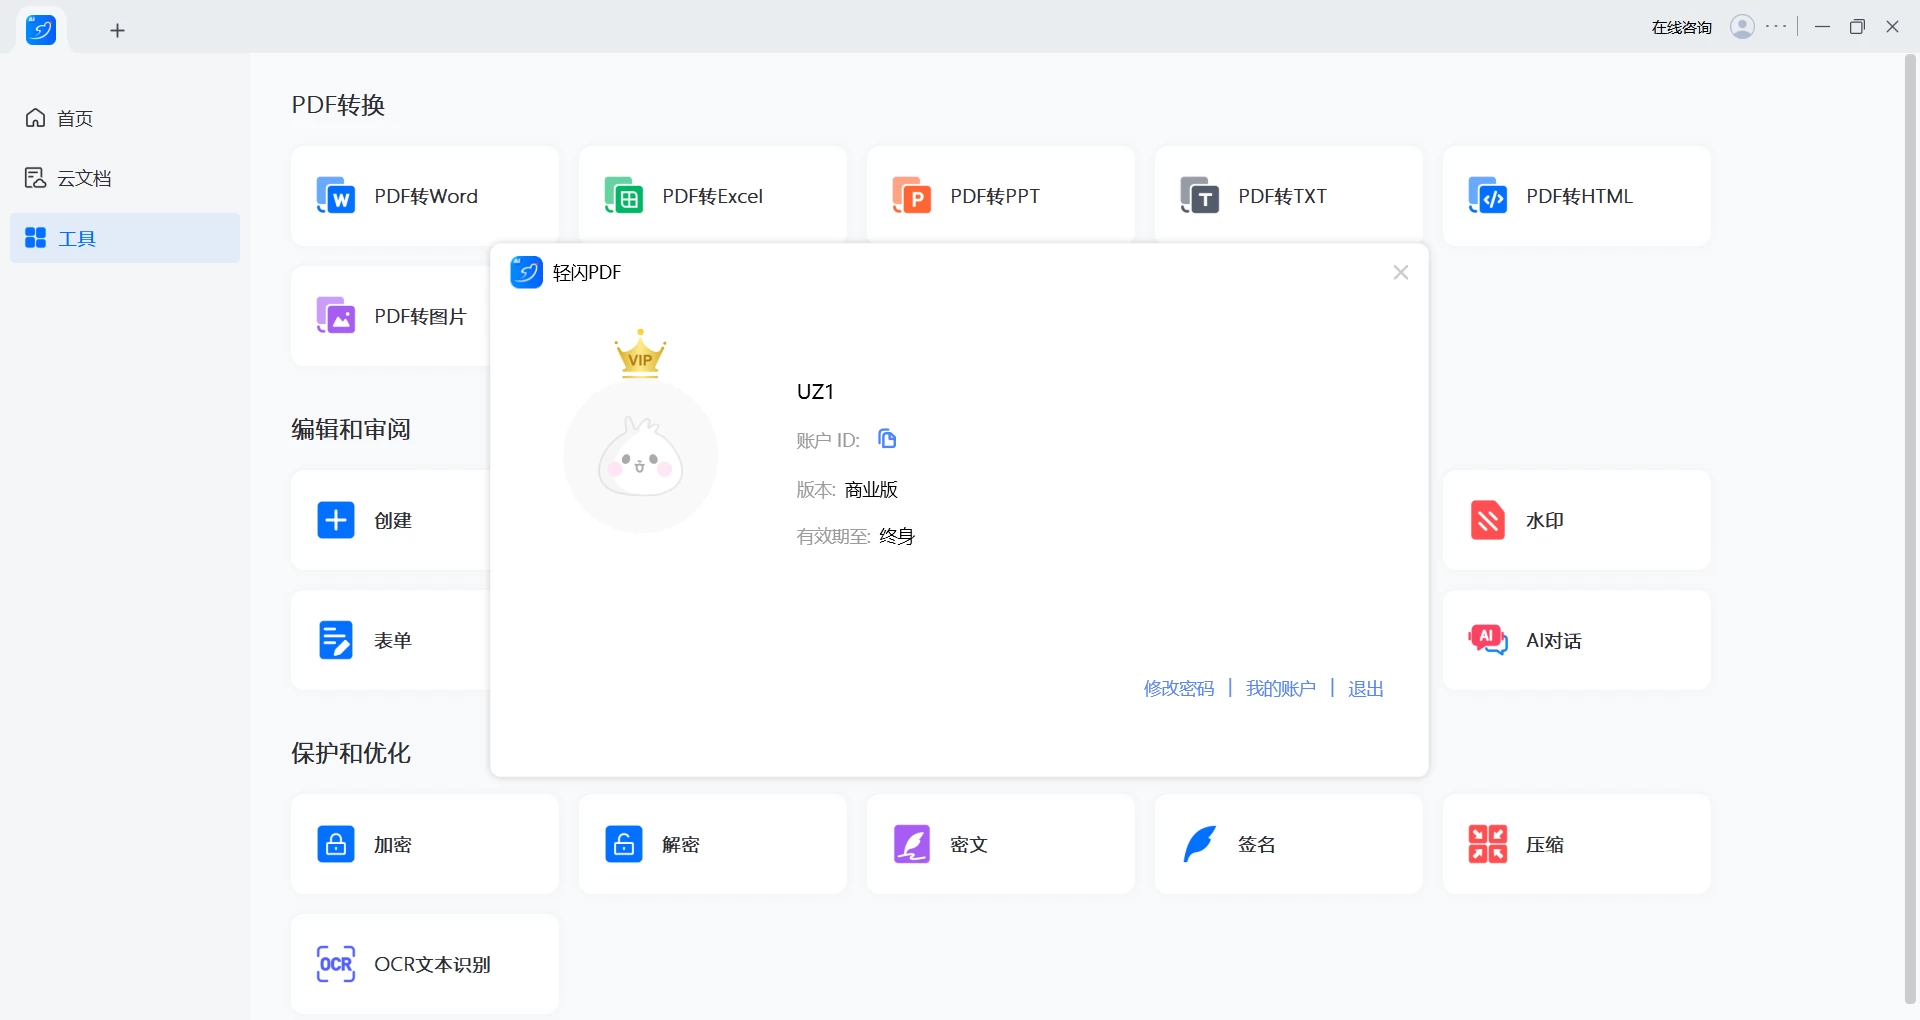Add a new tab with plus button
1920x1020 pixels.
click(117, 31)
